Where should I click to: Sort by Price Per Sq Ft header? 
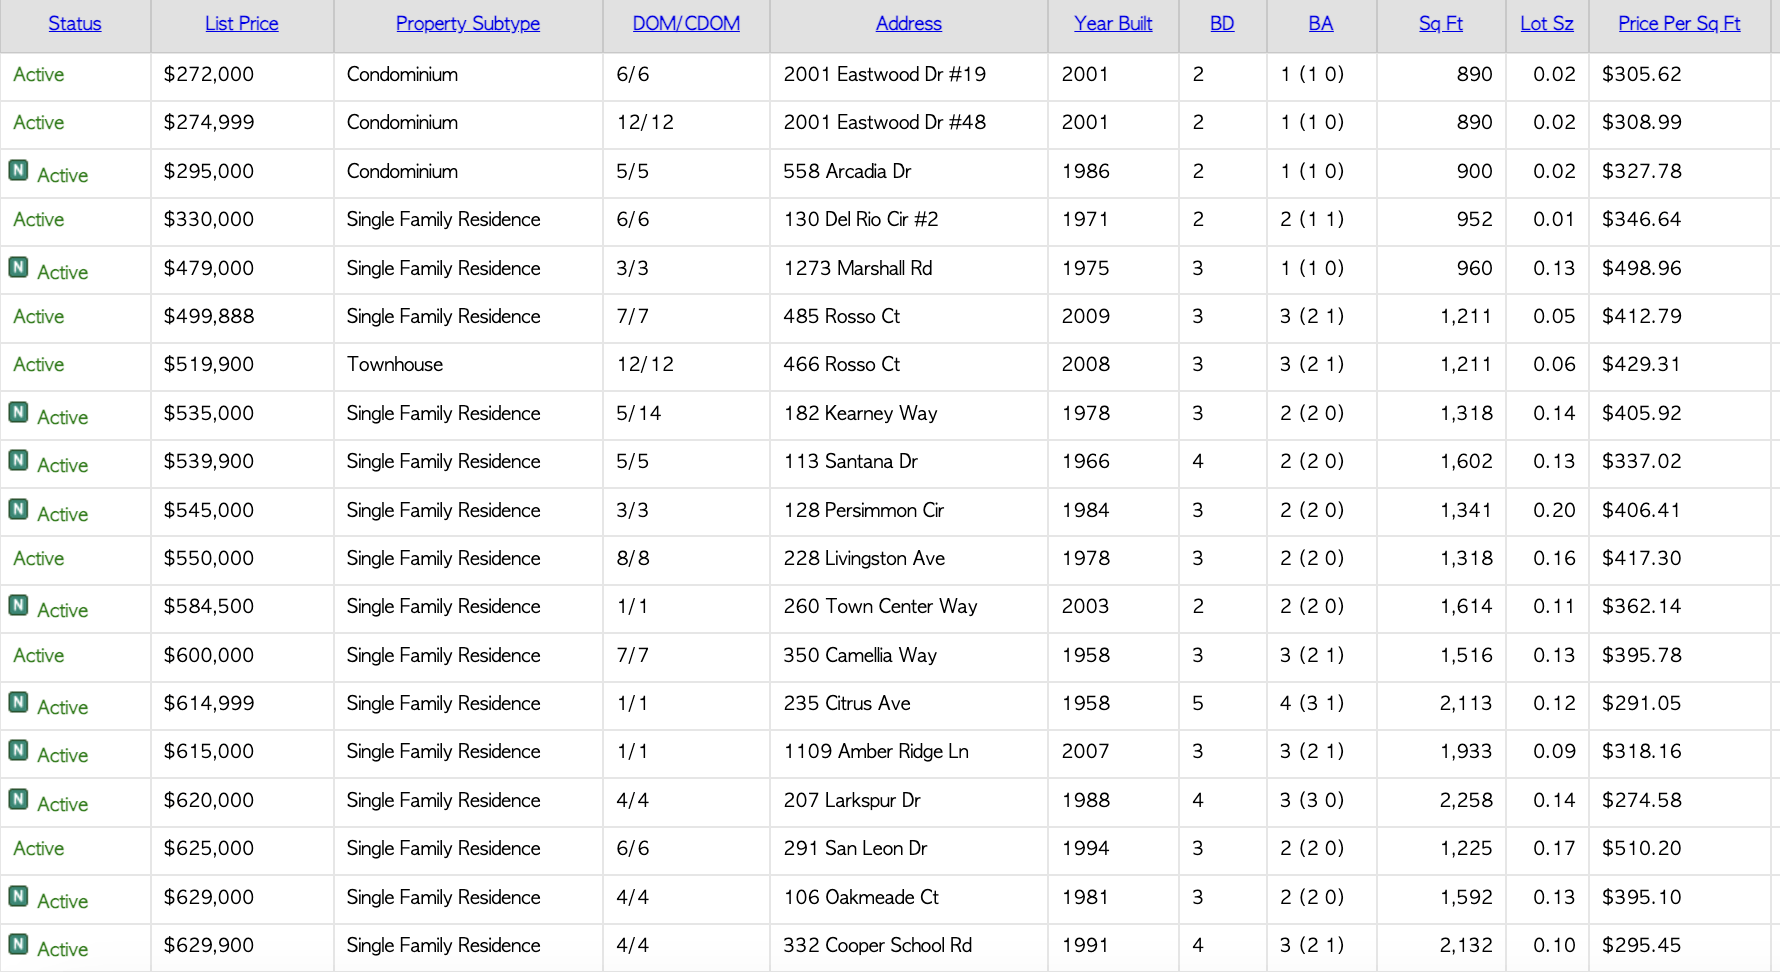1679,24
